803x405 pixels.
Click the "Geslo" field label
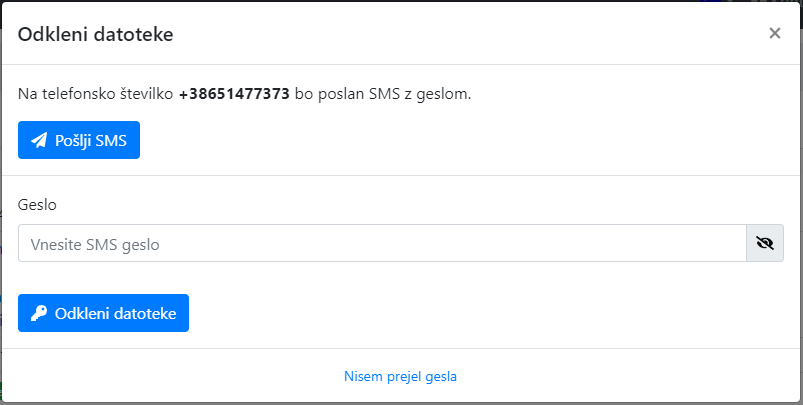click(37, 204)
